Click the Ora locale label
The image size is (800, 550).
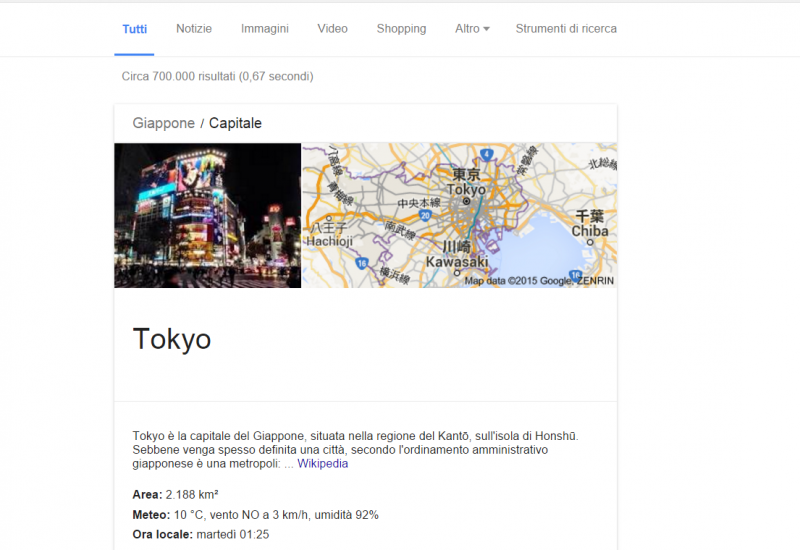tap(163, 534)
